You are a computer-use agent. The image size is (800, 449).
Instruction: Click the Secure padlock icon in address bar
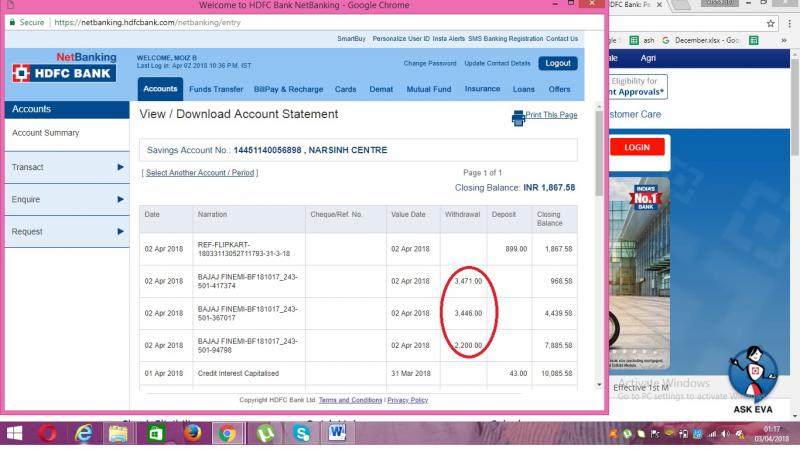click(12, 22)
